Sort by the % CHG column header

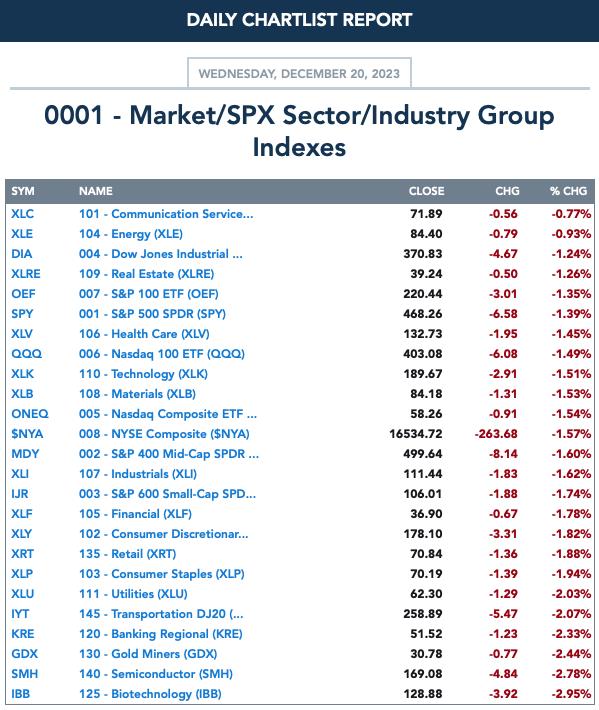click(x=568, y=191)
